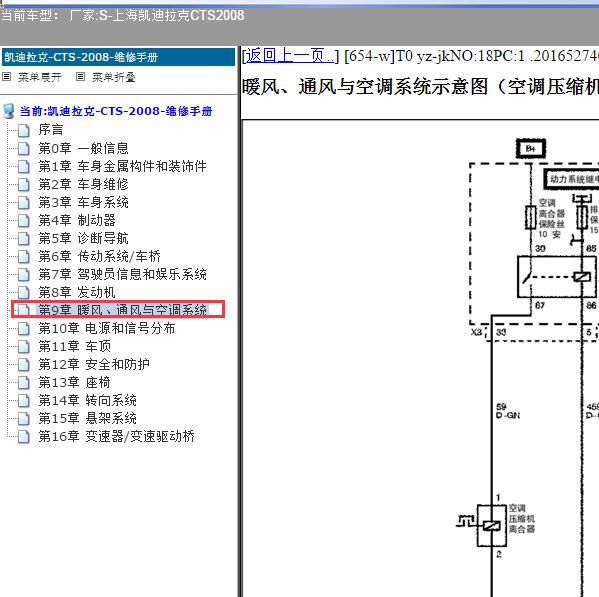
Task: Click the 菜单折叠 square icon
Action: click(80, 77)
